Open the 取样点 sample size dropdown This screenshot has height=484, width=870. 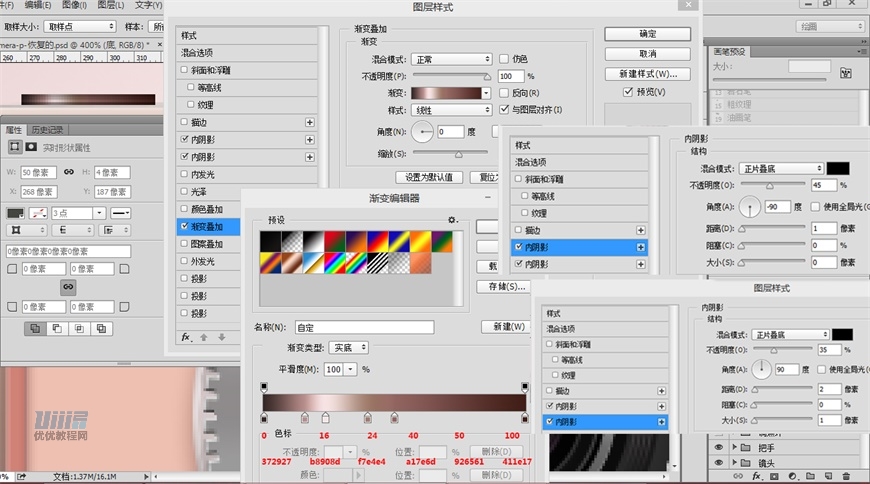80,26
